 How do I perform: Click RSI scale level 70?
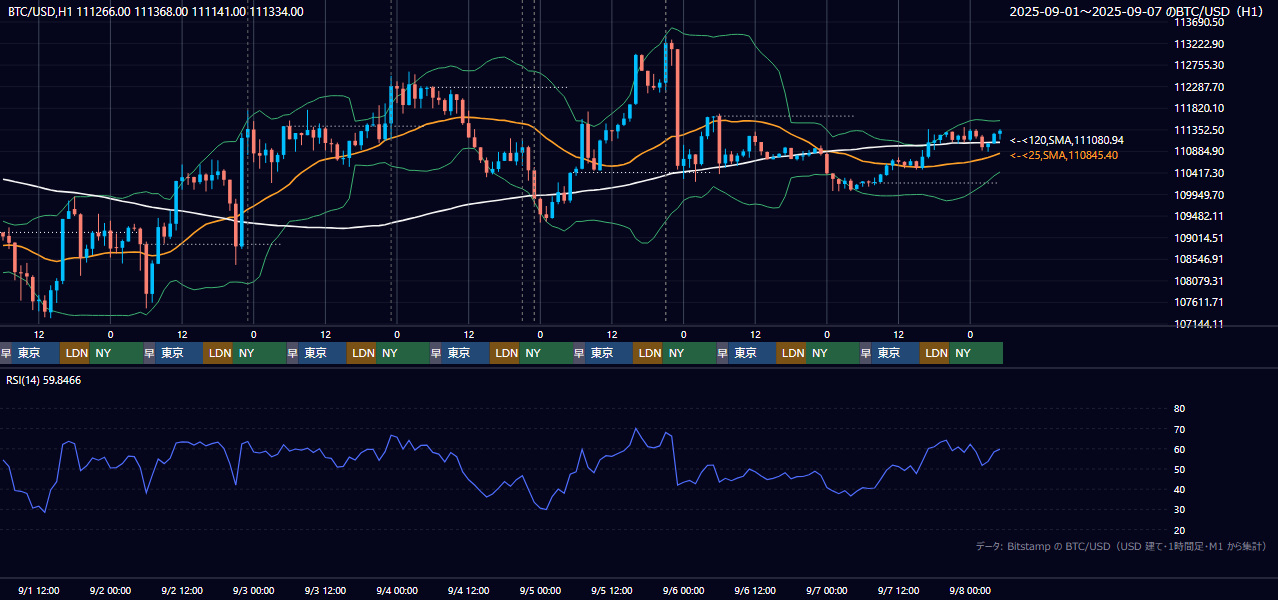pos(1179,429)
